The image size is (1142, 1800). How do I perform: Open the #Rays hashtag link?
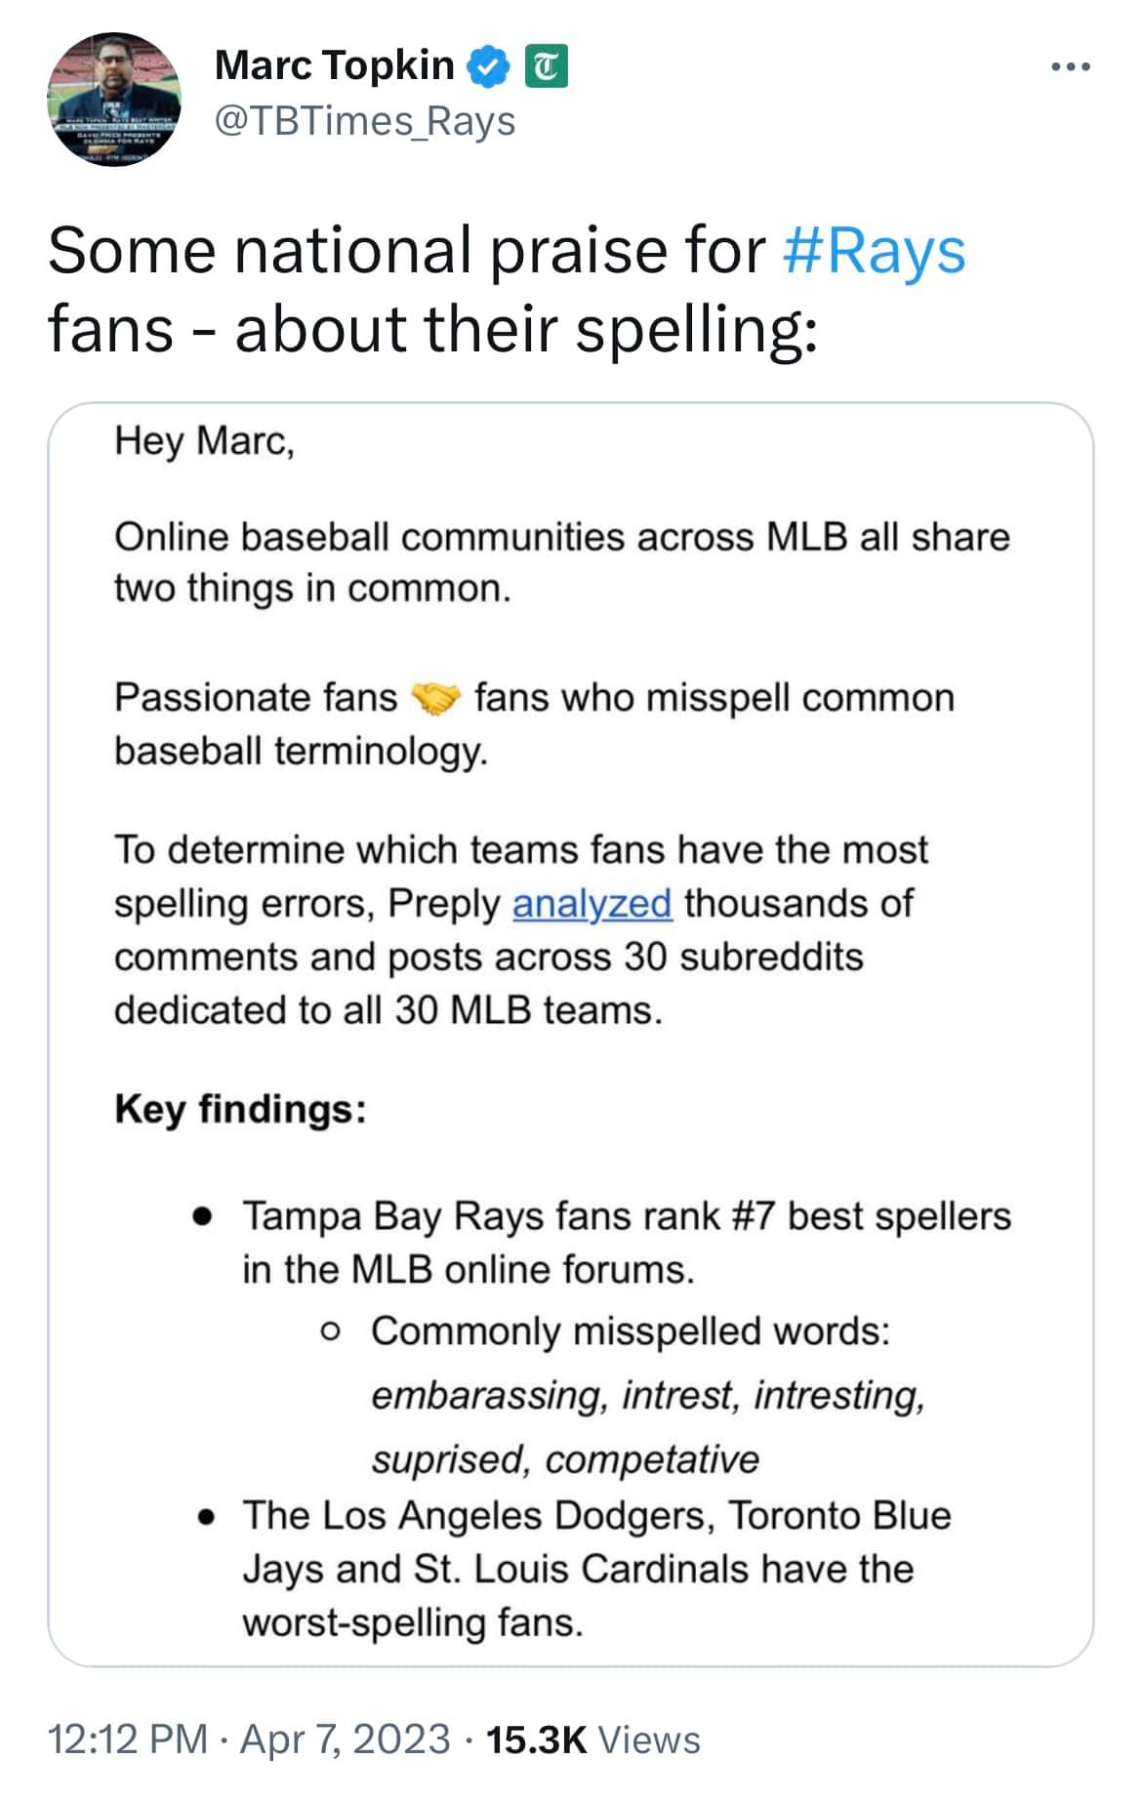(x=873, y=250)
